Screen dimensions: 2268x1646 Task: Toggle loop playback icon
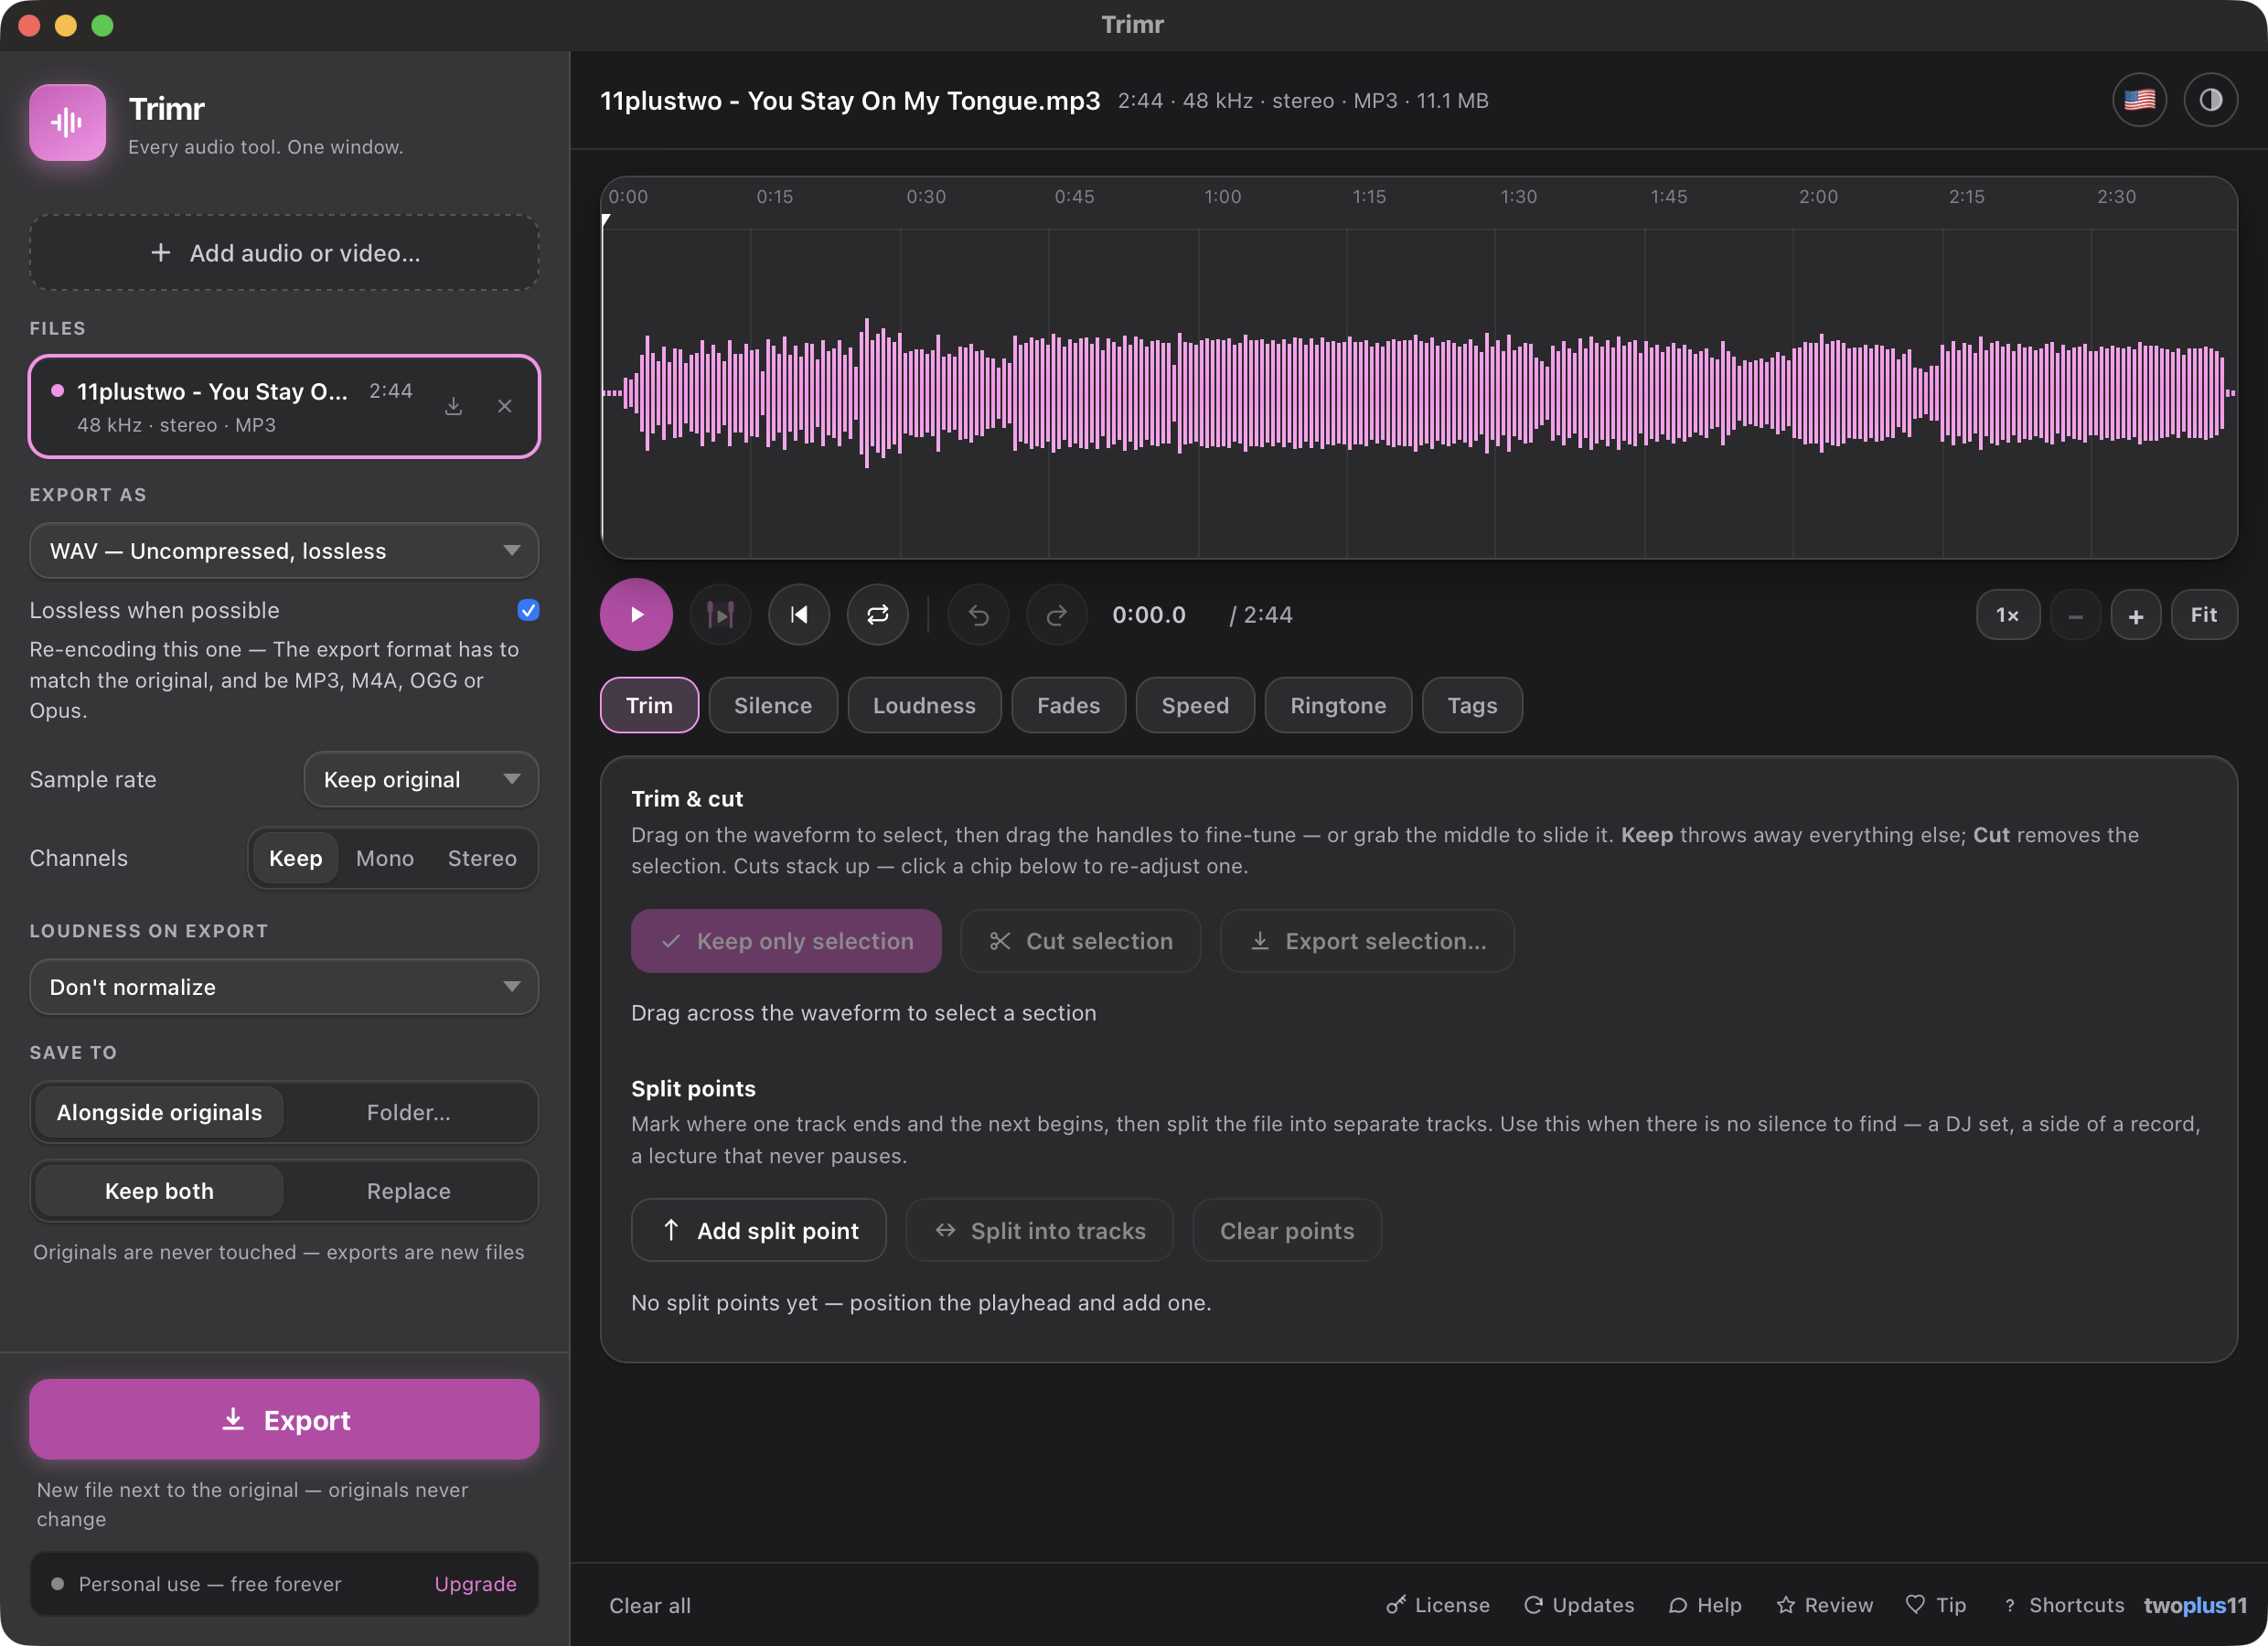coord(878,615)
